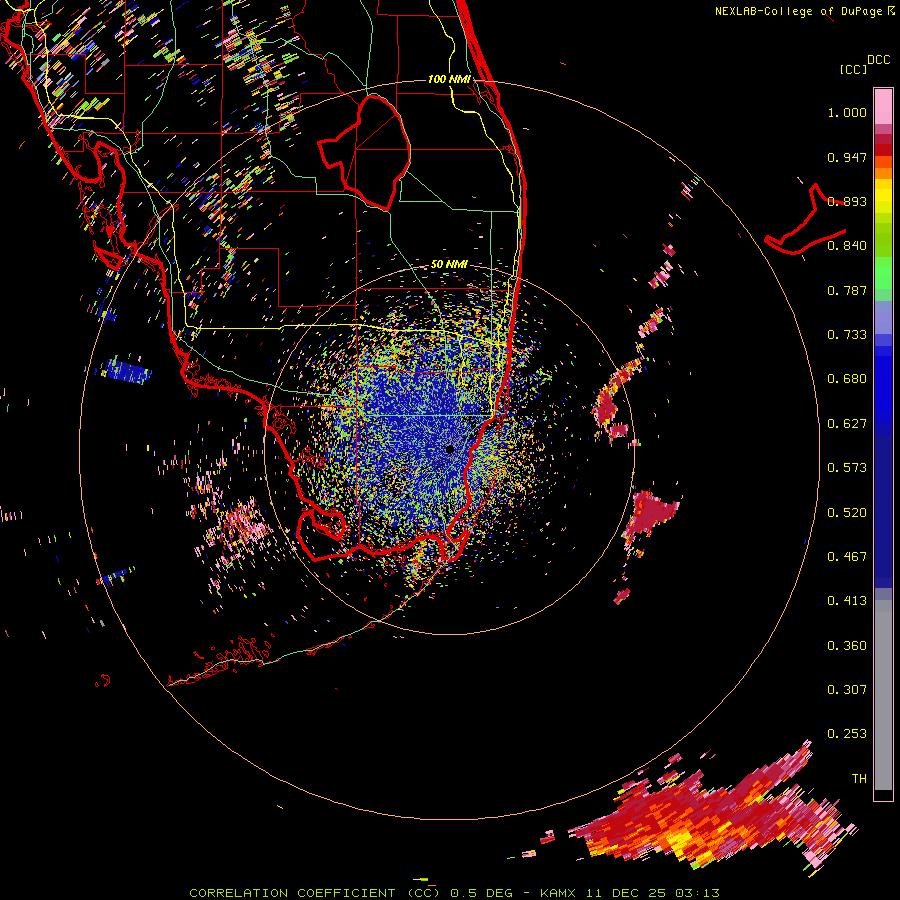Click the black radar site dot at KAMX
The height and width of the screenshot is (900, 900).
[451, 449]
